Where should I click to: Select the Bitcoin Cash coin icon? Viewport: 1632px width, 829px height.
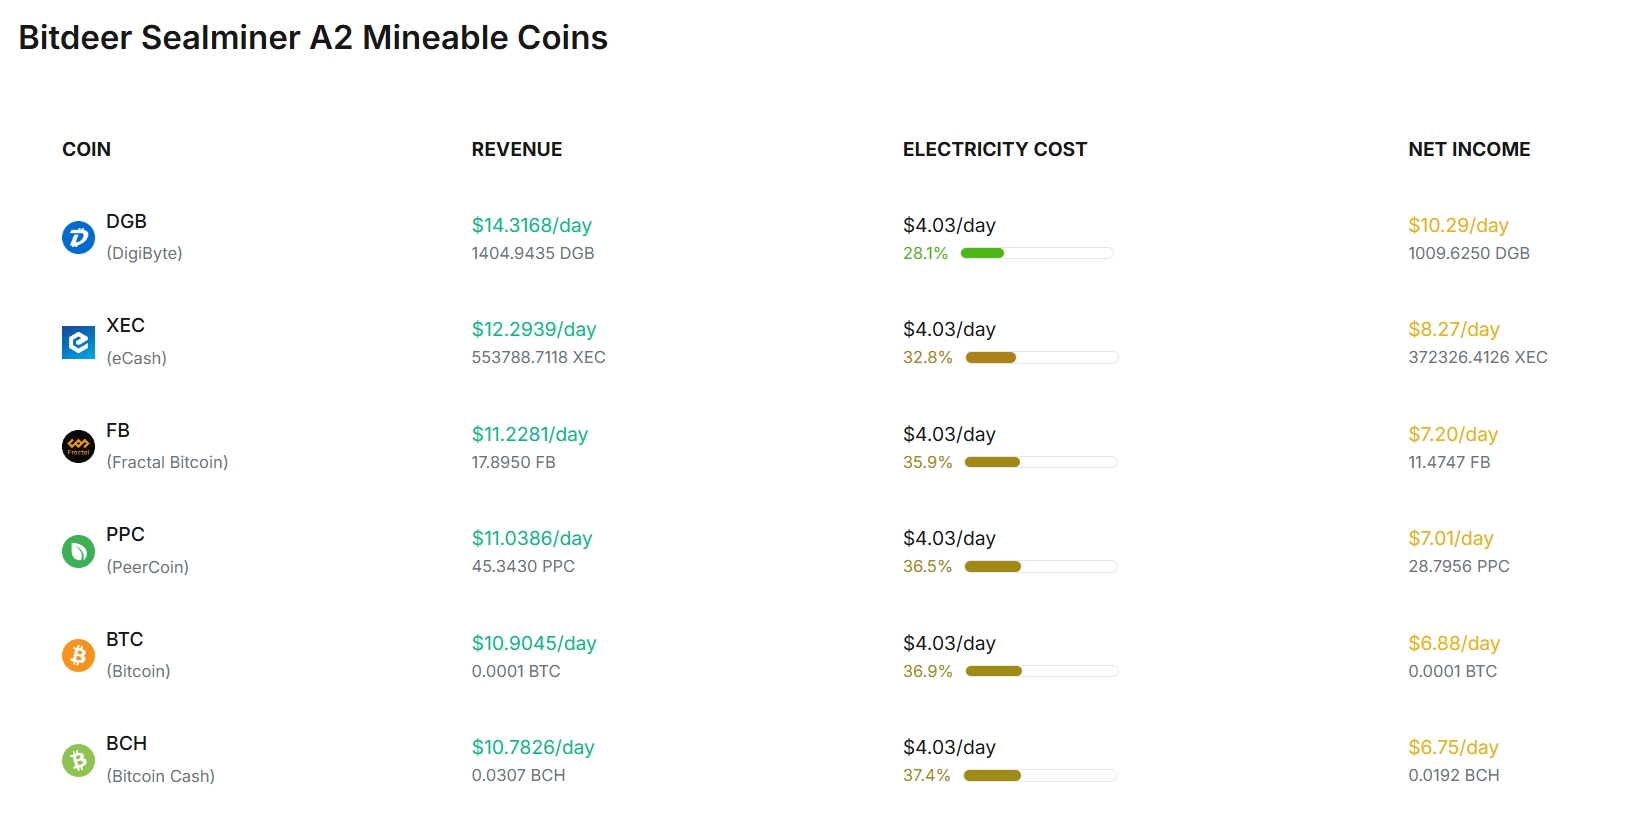pyautogui.click(x=78, y=760)
